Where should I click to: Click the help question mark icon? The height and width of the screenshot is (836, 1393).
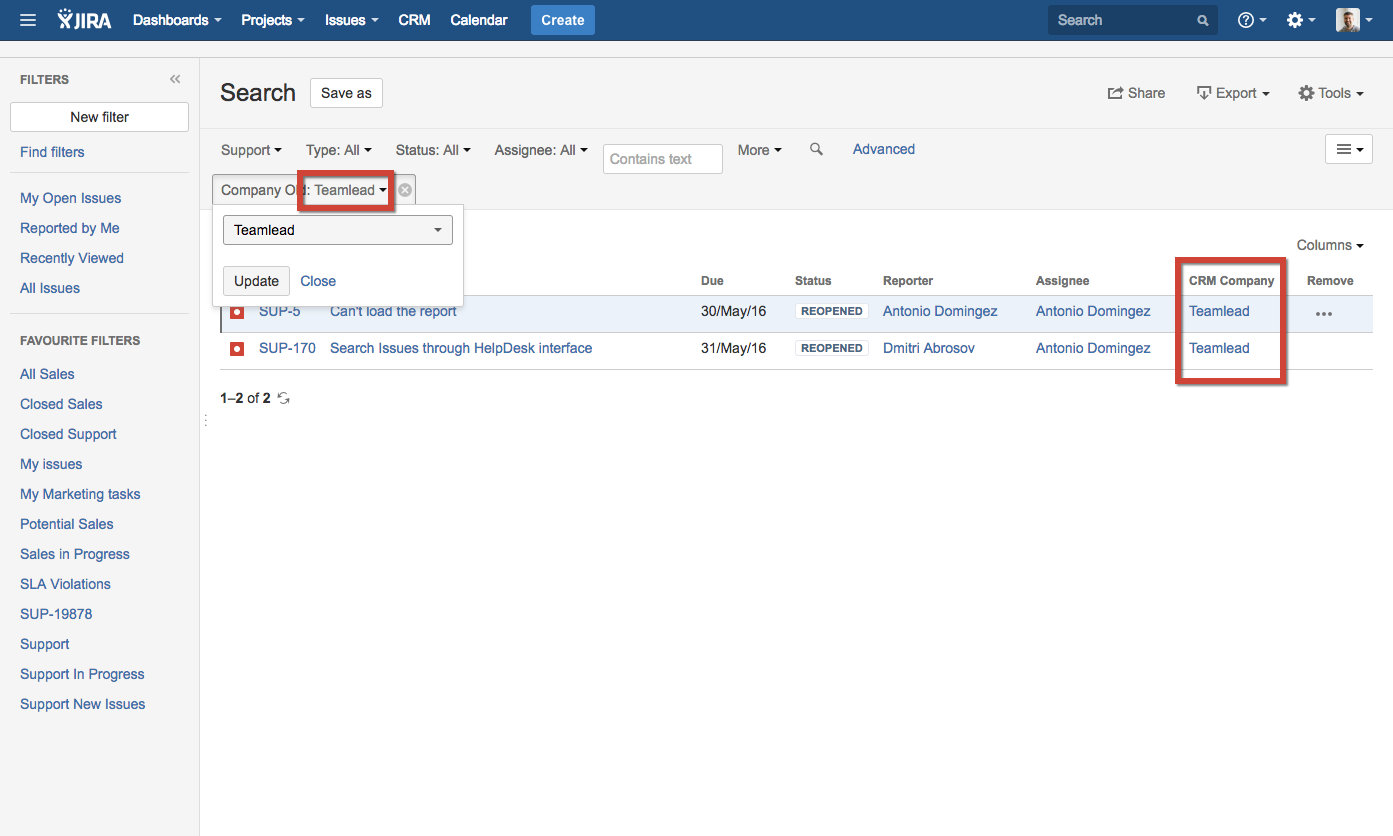click(x=1251, y=20)
